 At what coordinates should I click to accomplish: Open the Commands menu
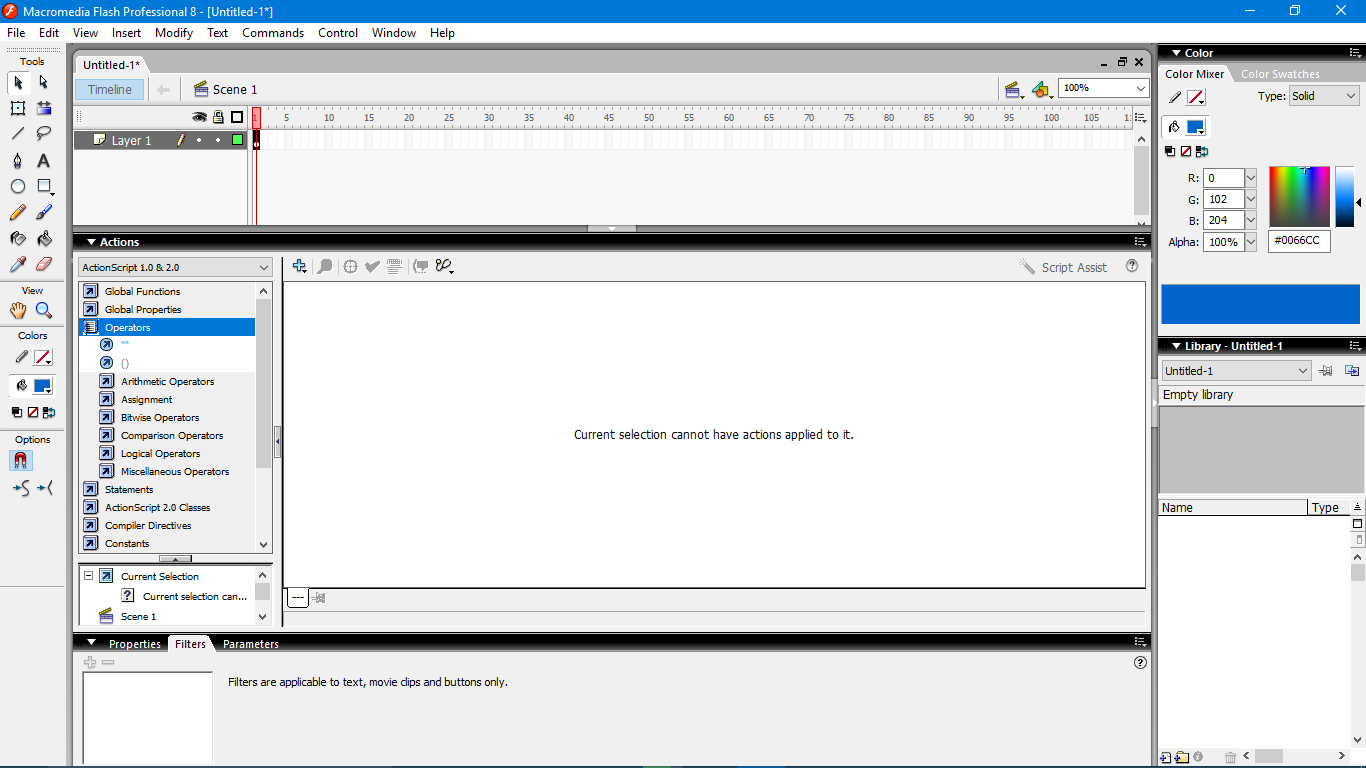(273, 33)
